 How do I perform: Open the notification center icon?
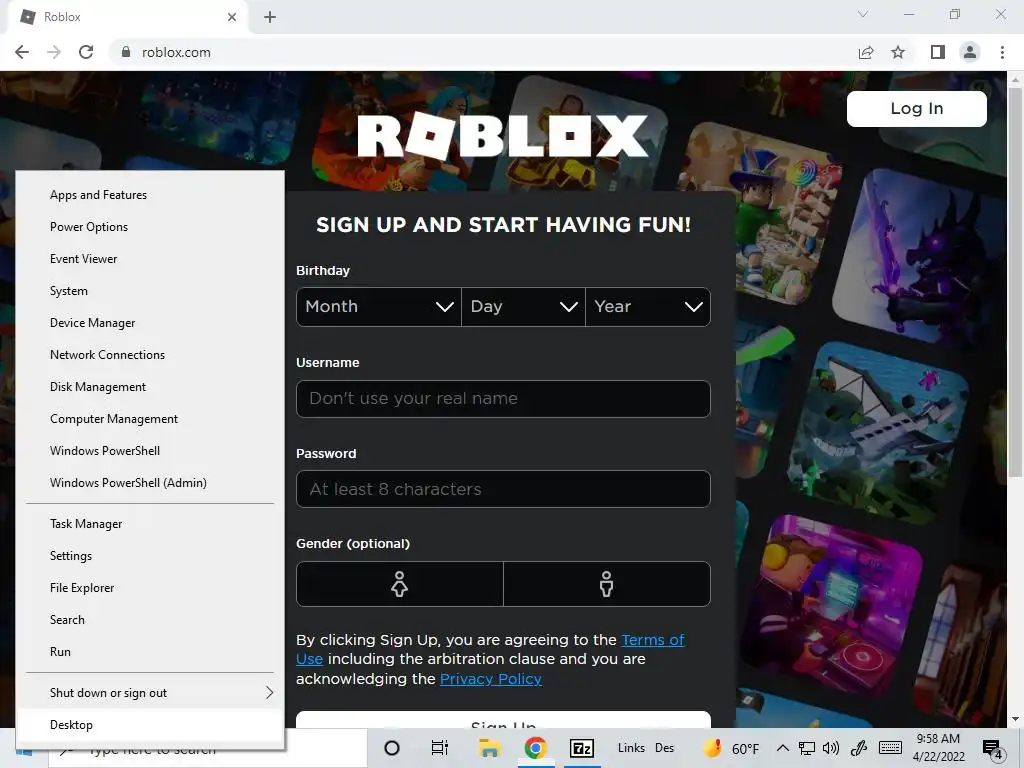pos(992,748)
